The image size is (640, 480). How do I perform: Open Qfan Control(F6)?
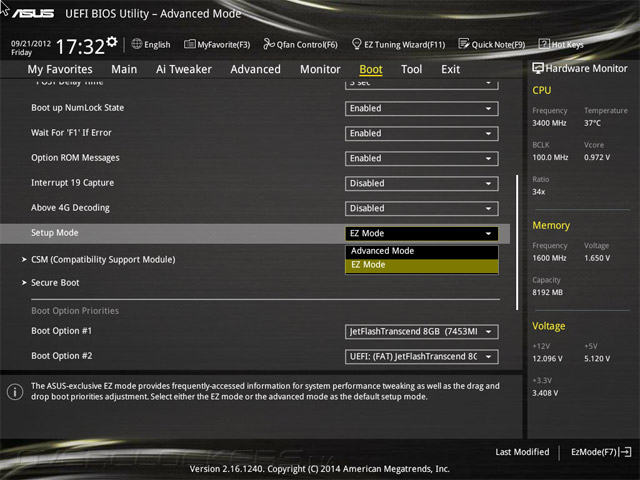coord(300,44)
